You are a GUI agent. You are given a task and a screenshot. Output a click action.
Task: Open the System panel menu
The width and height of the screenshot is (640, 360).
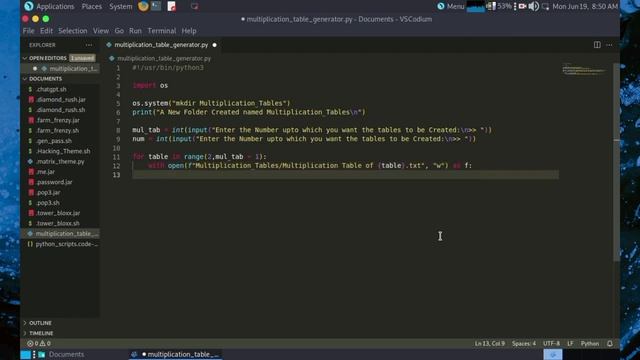[120, 6]
